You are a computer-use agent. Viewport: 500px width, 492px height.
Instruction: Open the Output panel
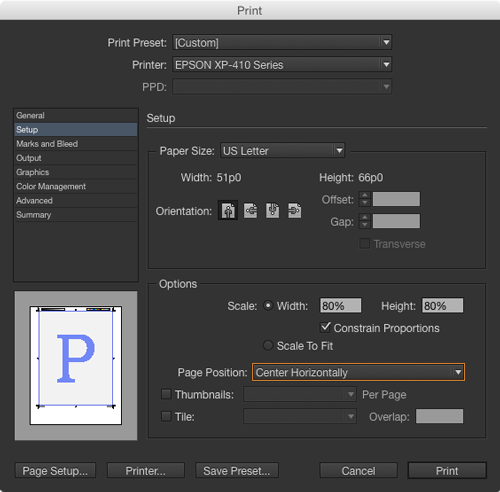tap(76, 158)
